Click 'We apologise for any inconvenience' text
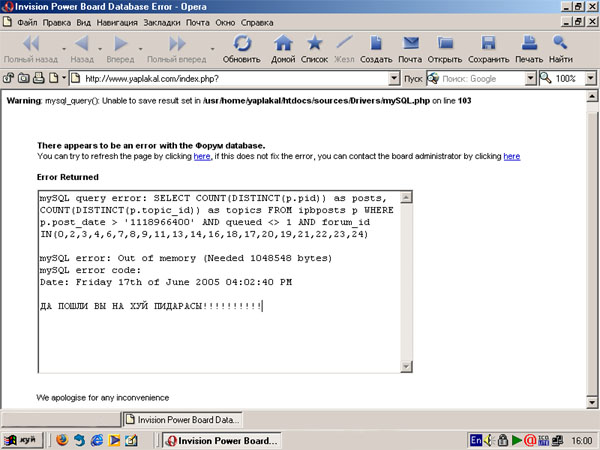This screenshot has width=600, height=450. coord(103,398)
